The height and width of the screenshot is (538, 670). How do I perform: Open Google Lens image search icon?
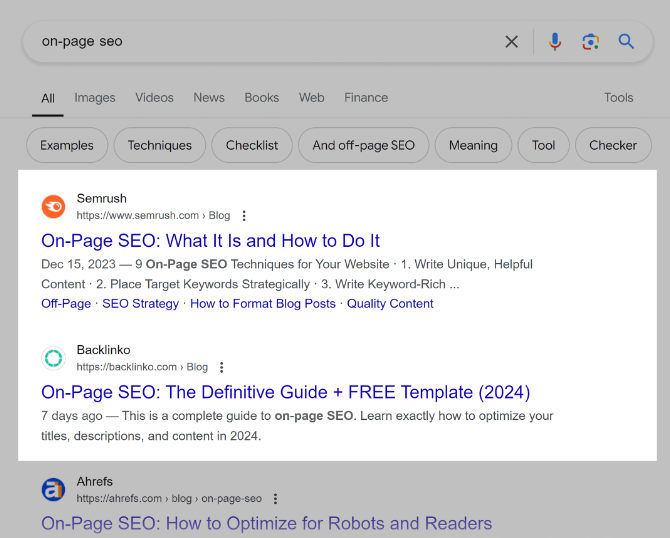pyautogui.click(x=591, y=41)
